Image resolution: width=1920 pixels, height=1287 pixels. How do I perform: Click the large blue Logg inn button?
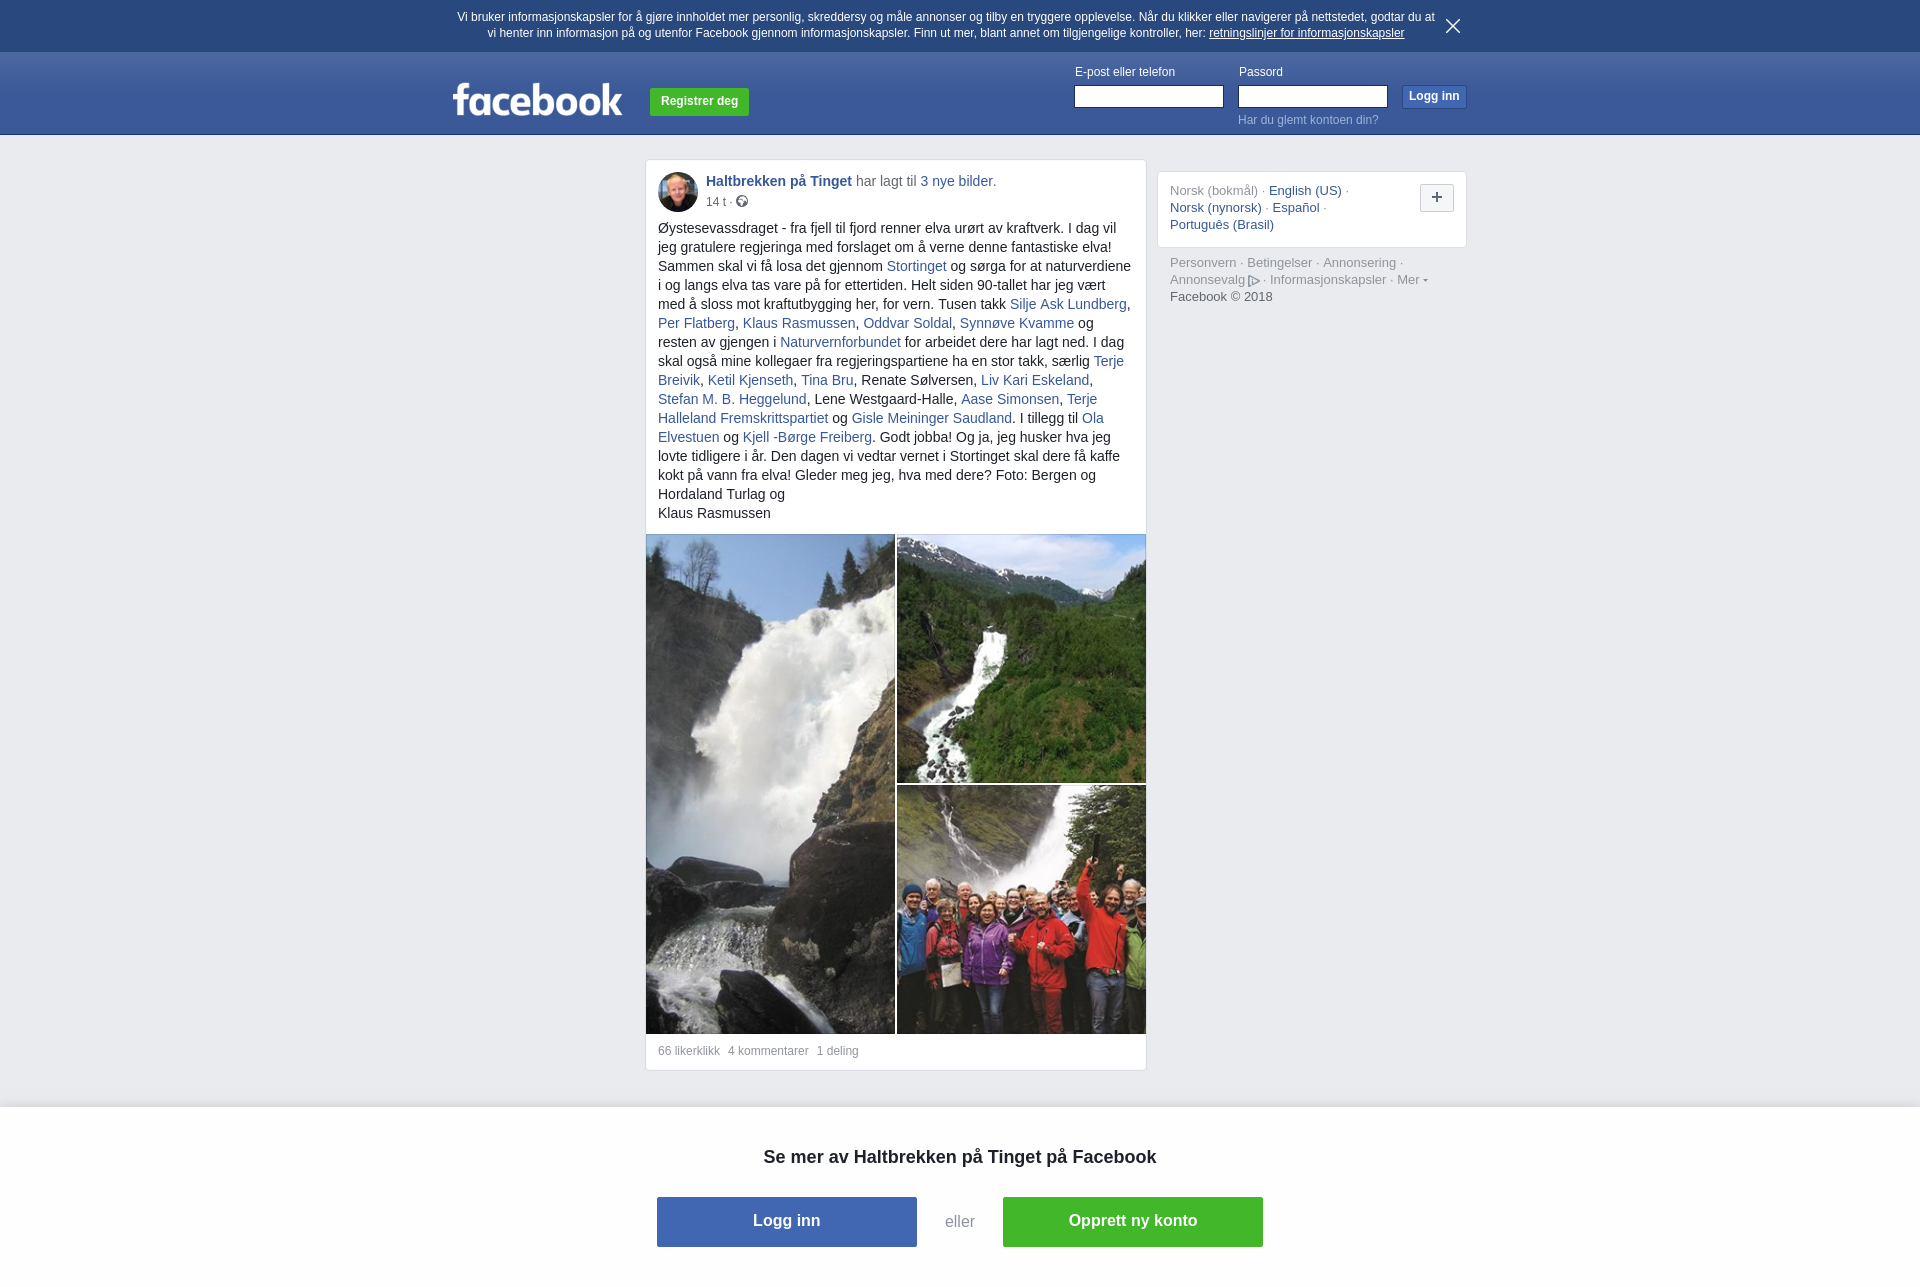pyautogui.click(x=787, y=1222)
